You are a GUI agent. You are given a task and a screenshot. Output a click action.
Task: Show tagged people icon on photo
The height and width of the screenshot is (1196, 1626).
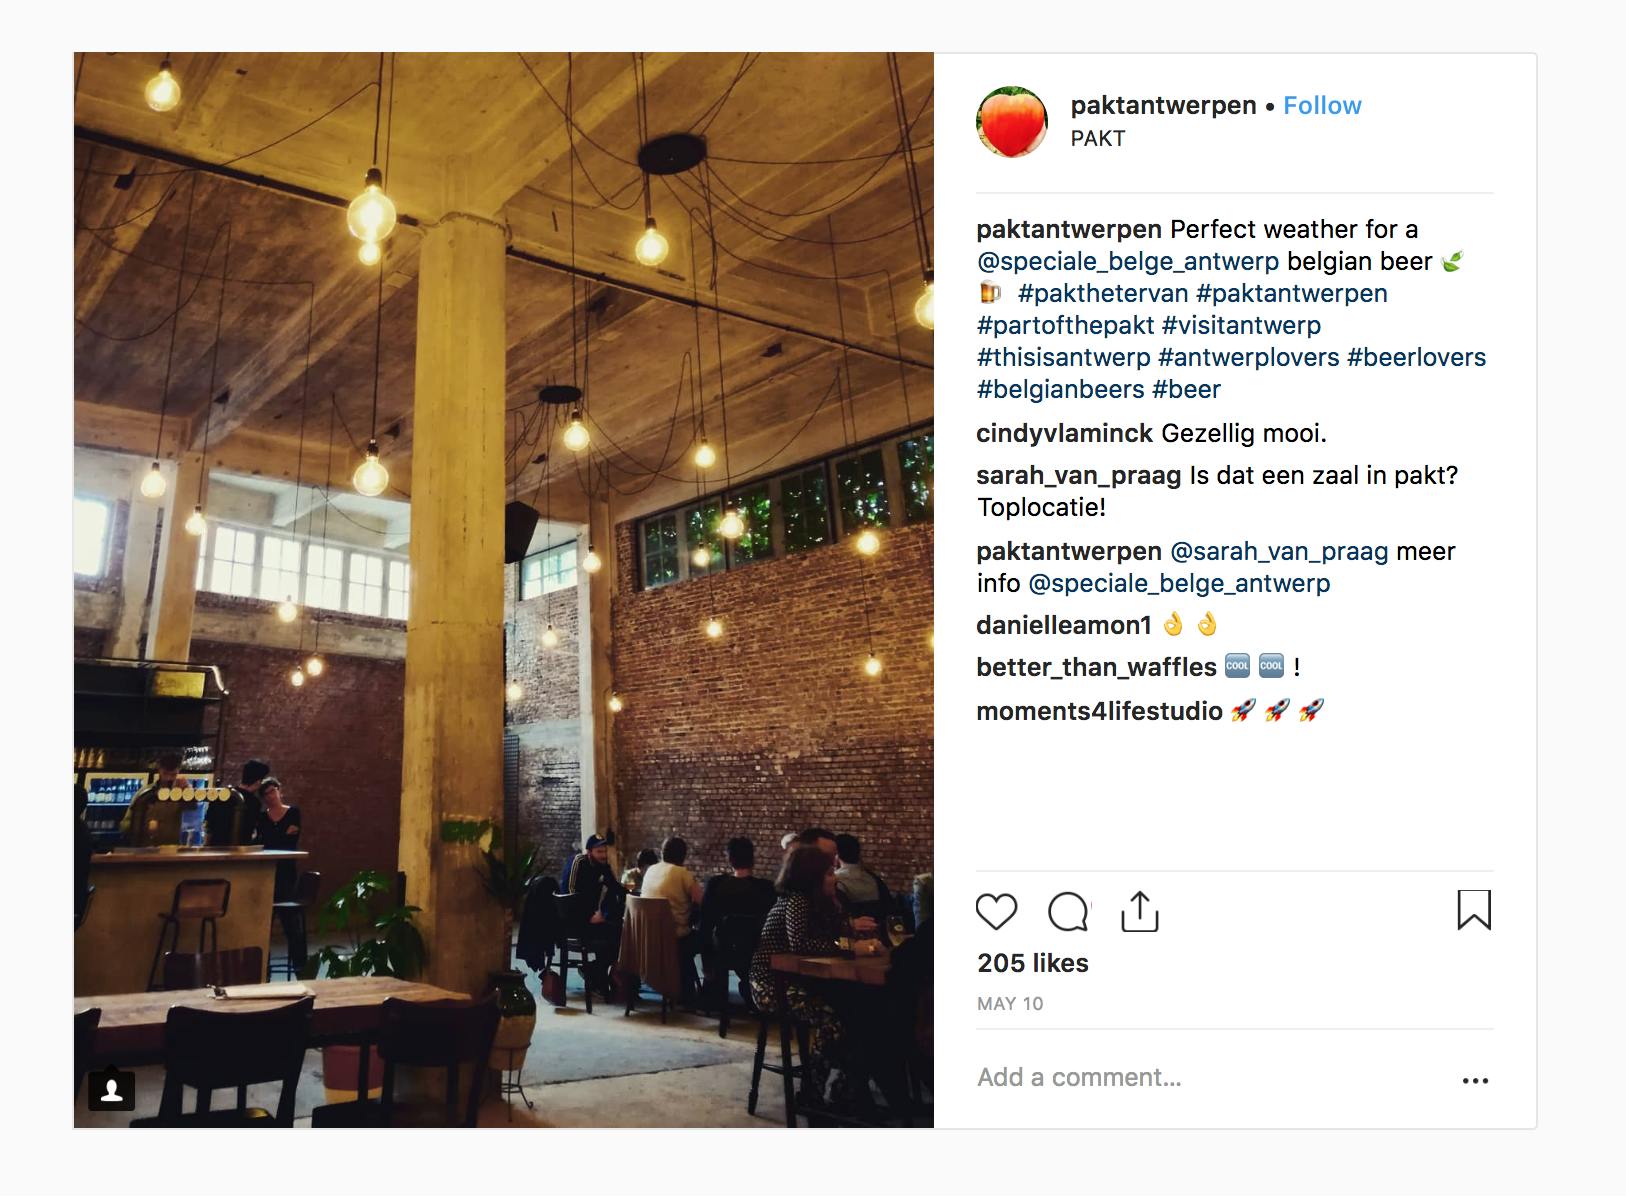pyautogui.click(x=112, y=1090)
